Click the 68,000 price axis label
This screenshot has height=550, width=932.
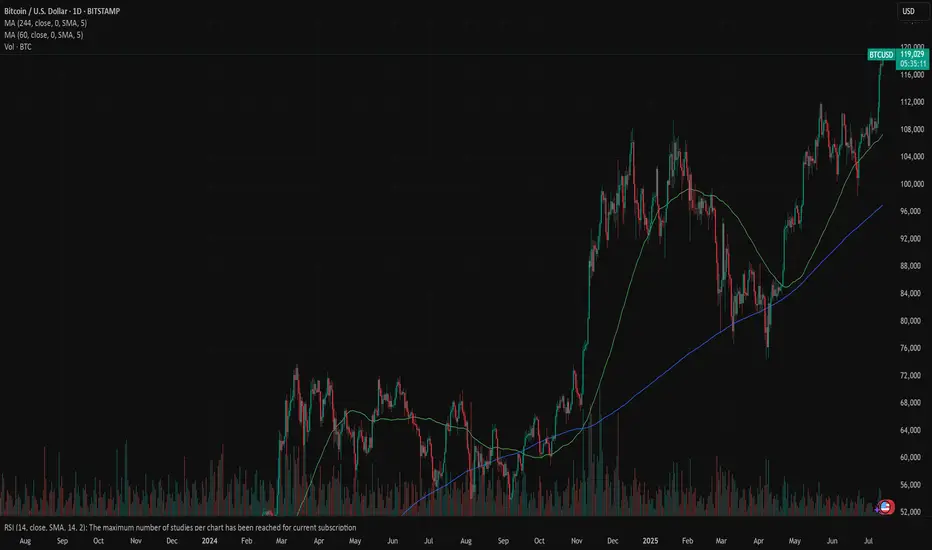(912, 403)
